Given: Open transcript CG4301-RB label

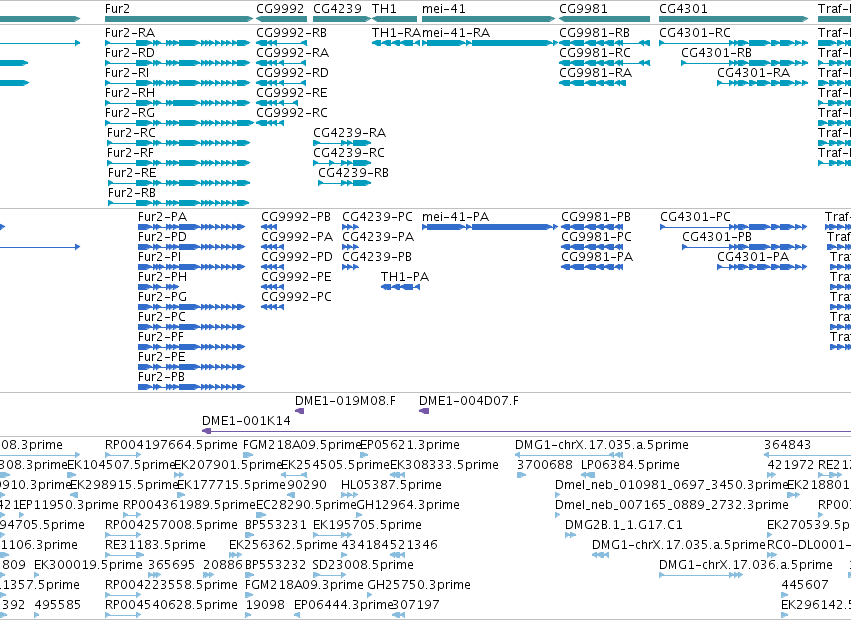Looking at the screenshot, I should (716, 53).
